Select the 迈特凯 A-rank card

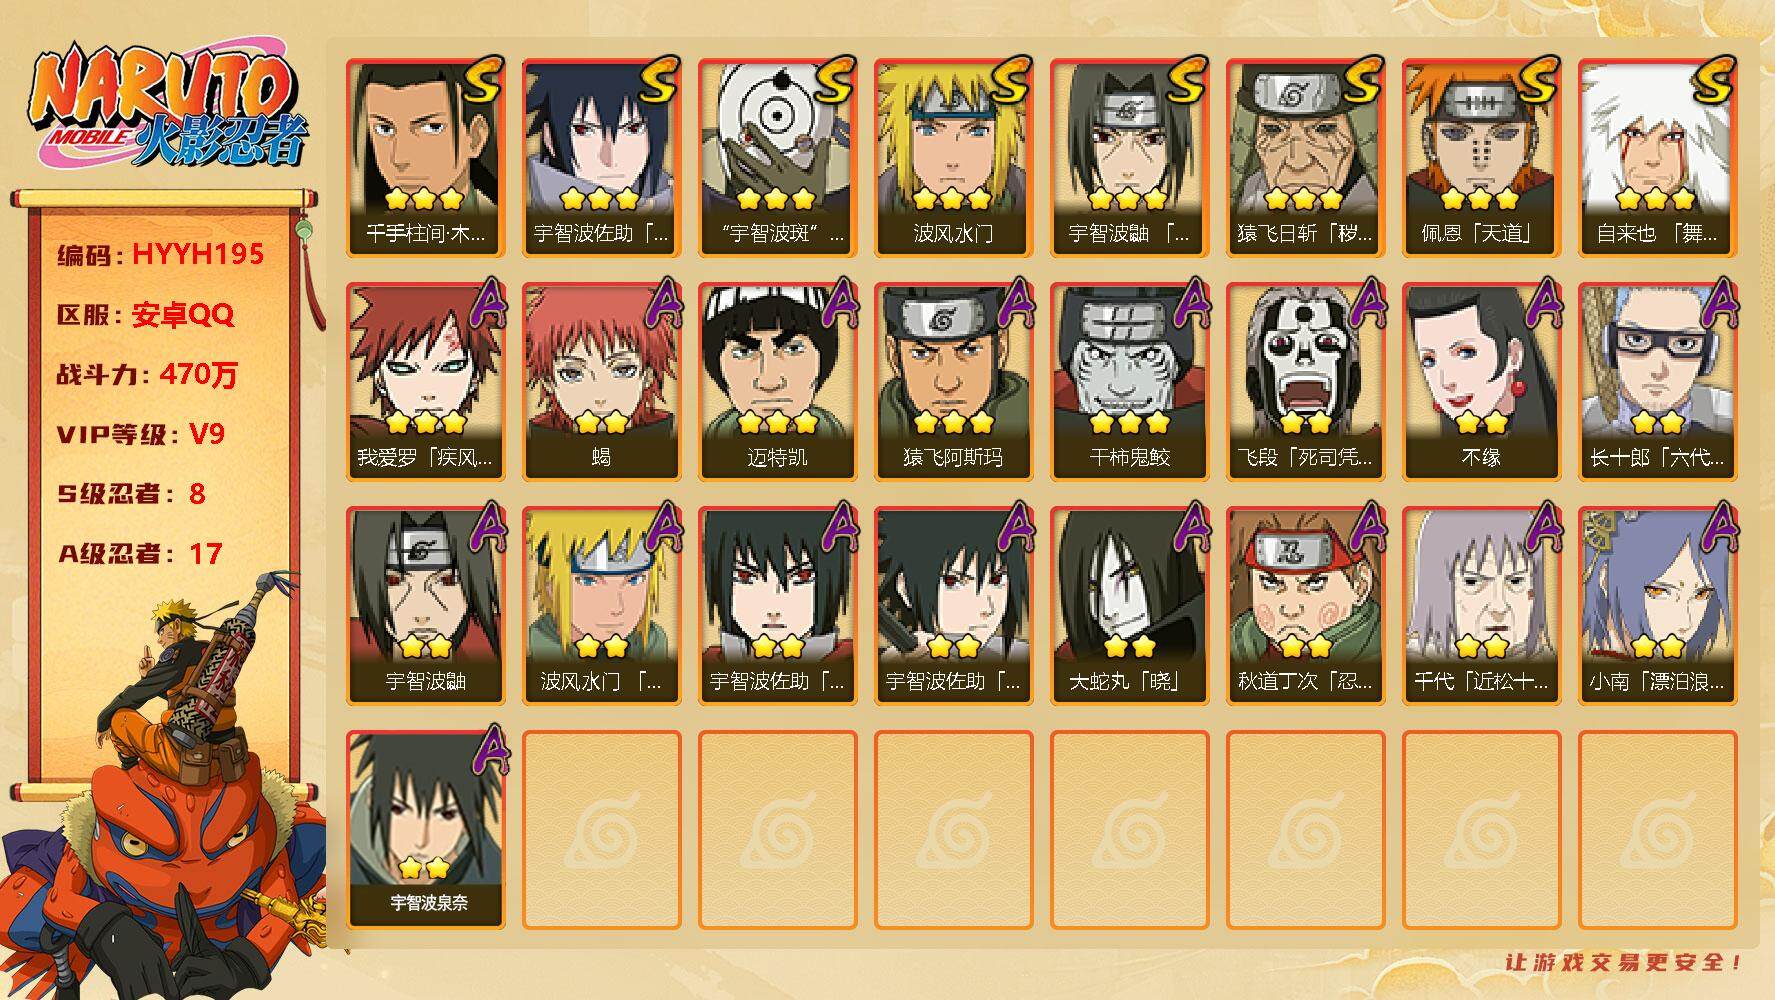tap(777, 381)
